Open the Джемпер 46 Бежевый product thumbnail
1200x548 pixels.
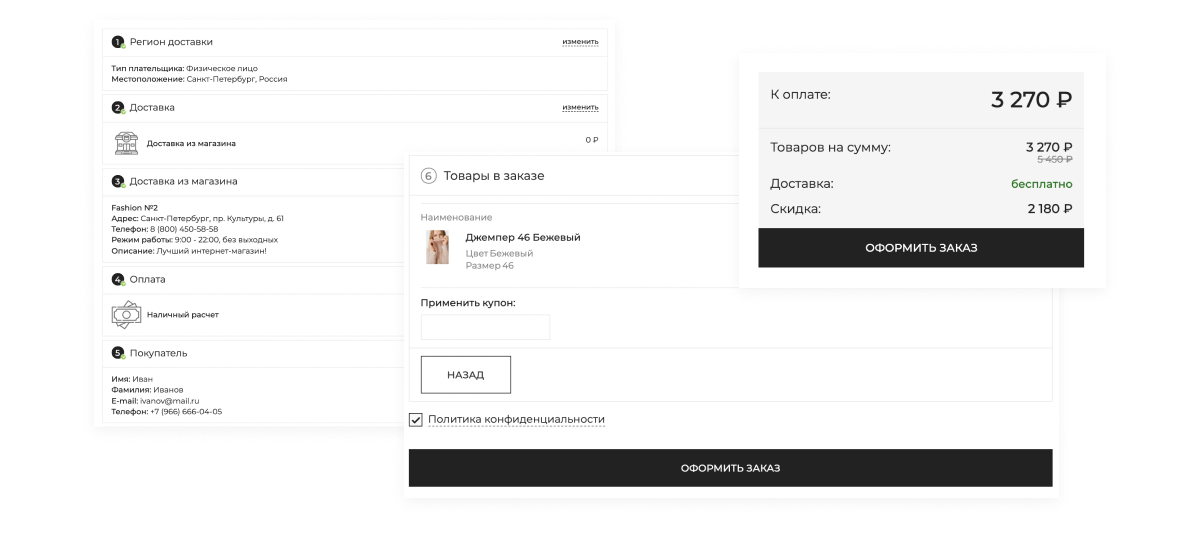[x=437, y=247]
